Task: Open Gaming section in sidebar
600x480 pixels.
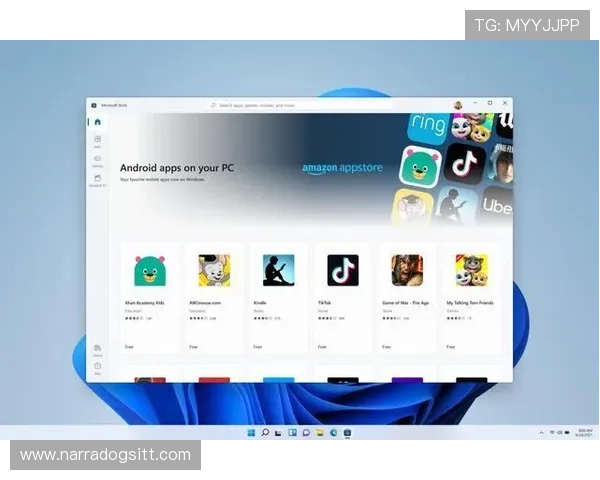Action: tap(97, 160)
